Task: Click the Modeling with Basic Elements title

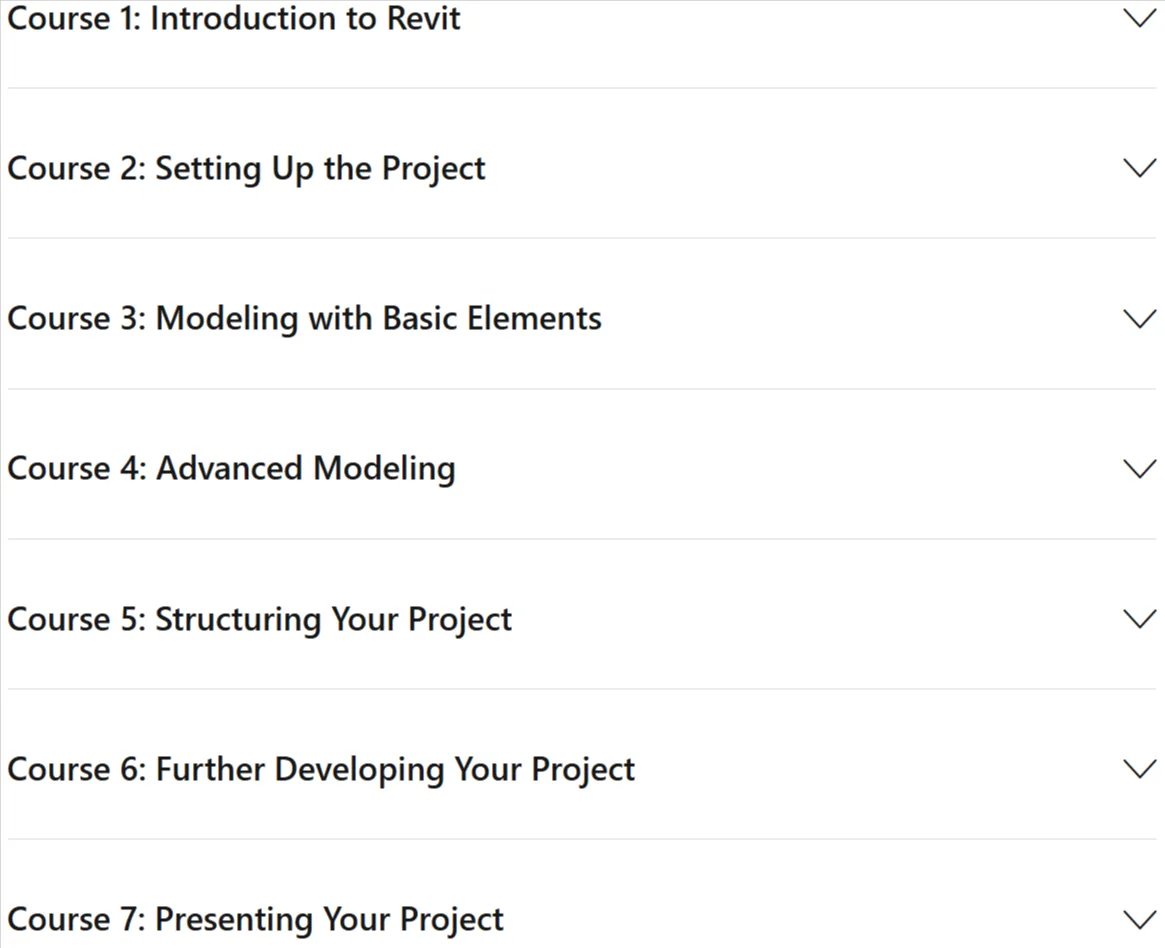Action: coord(378,319)
